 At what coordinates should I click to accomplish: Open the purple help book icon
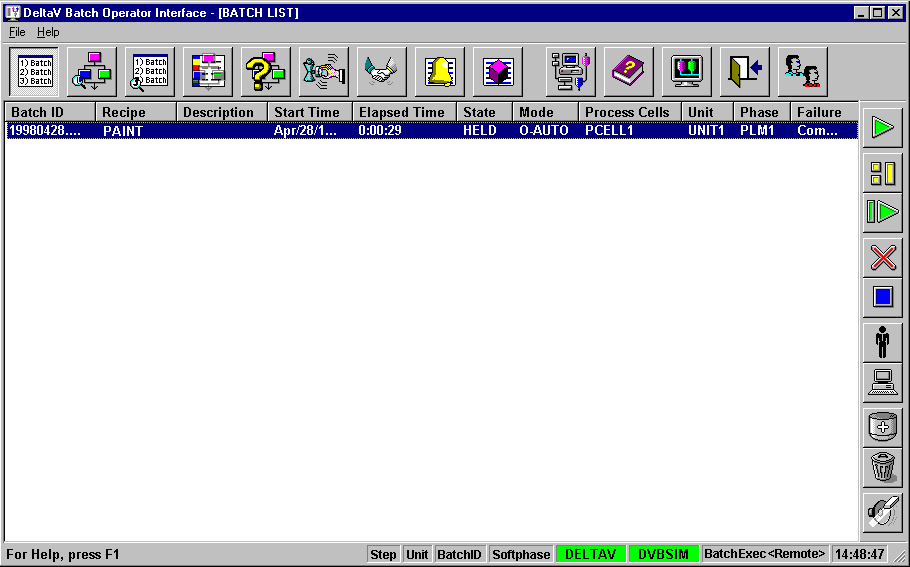pos(629,72)
